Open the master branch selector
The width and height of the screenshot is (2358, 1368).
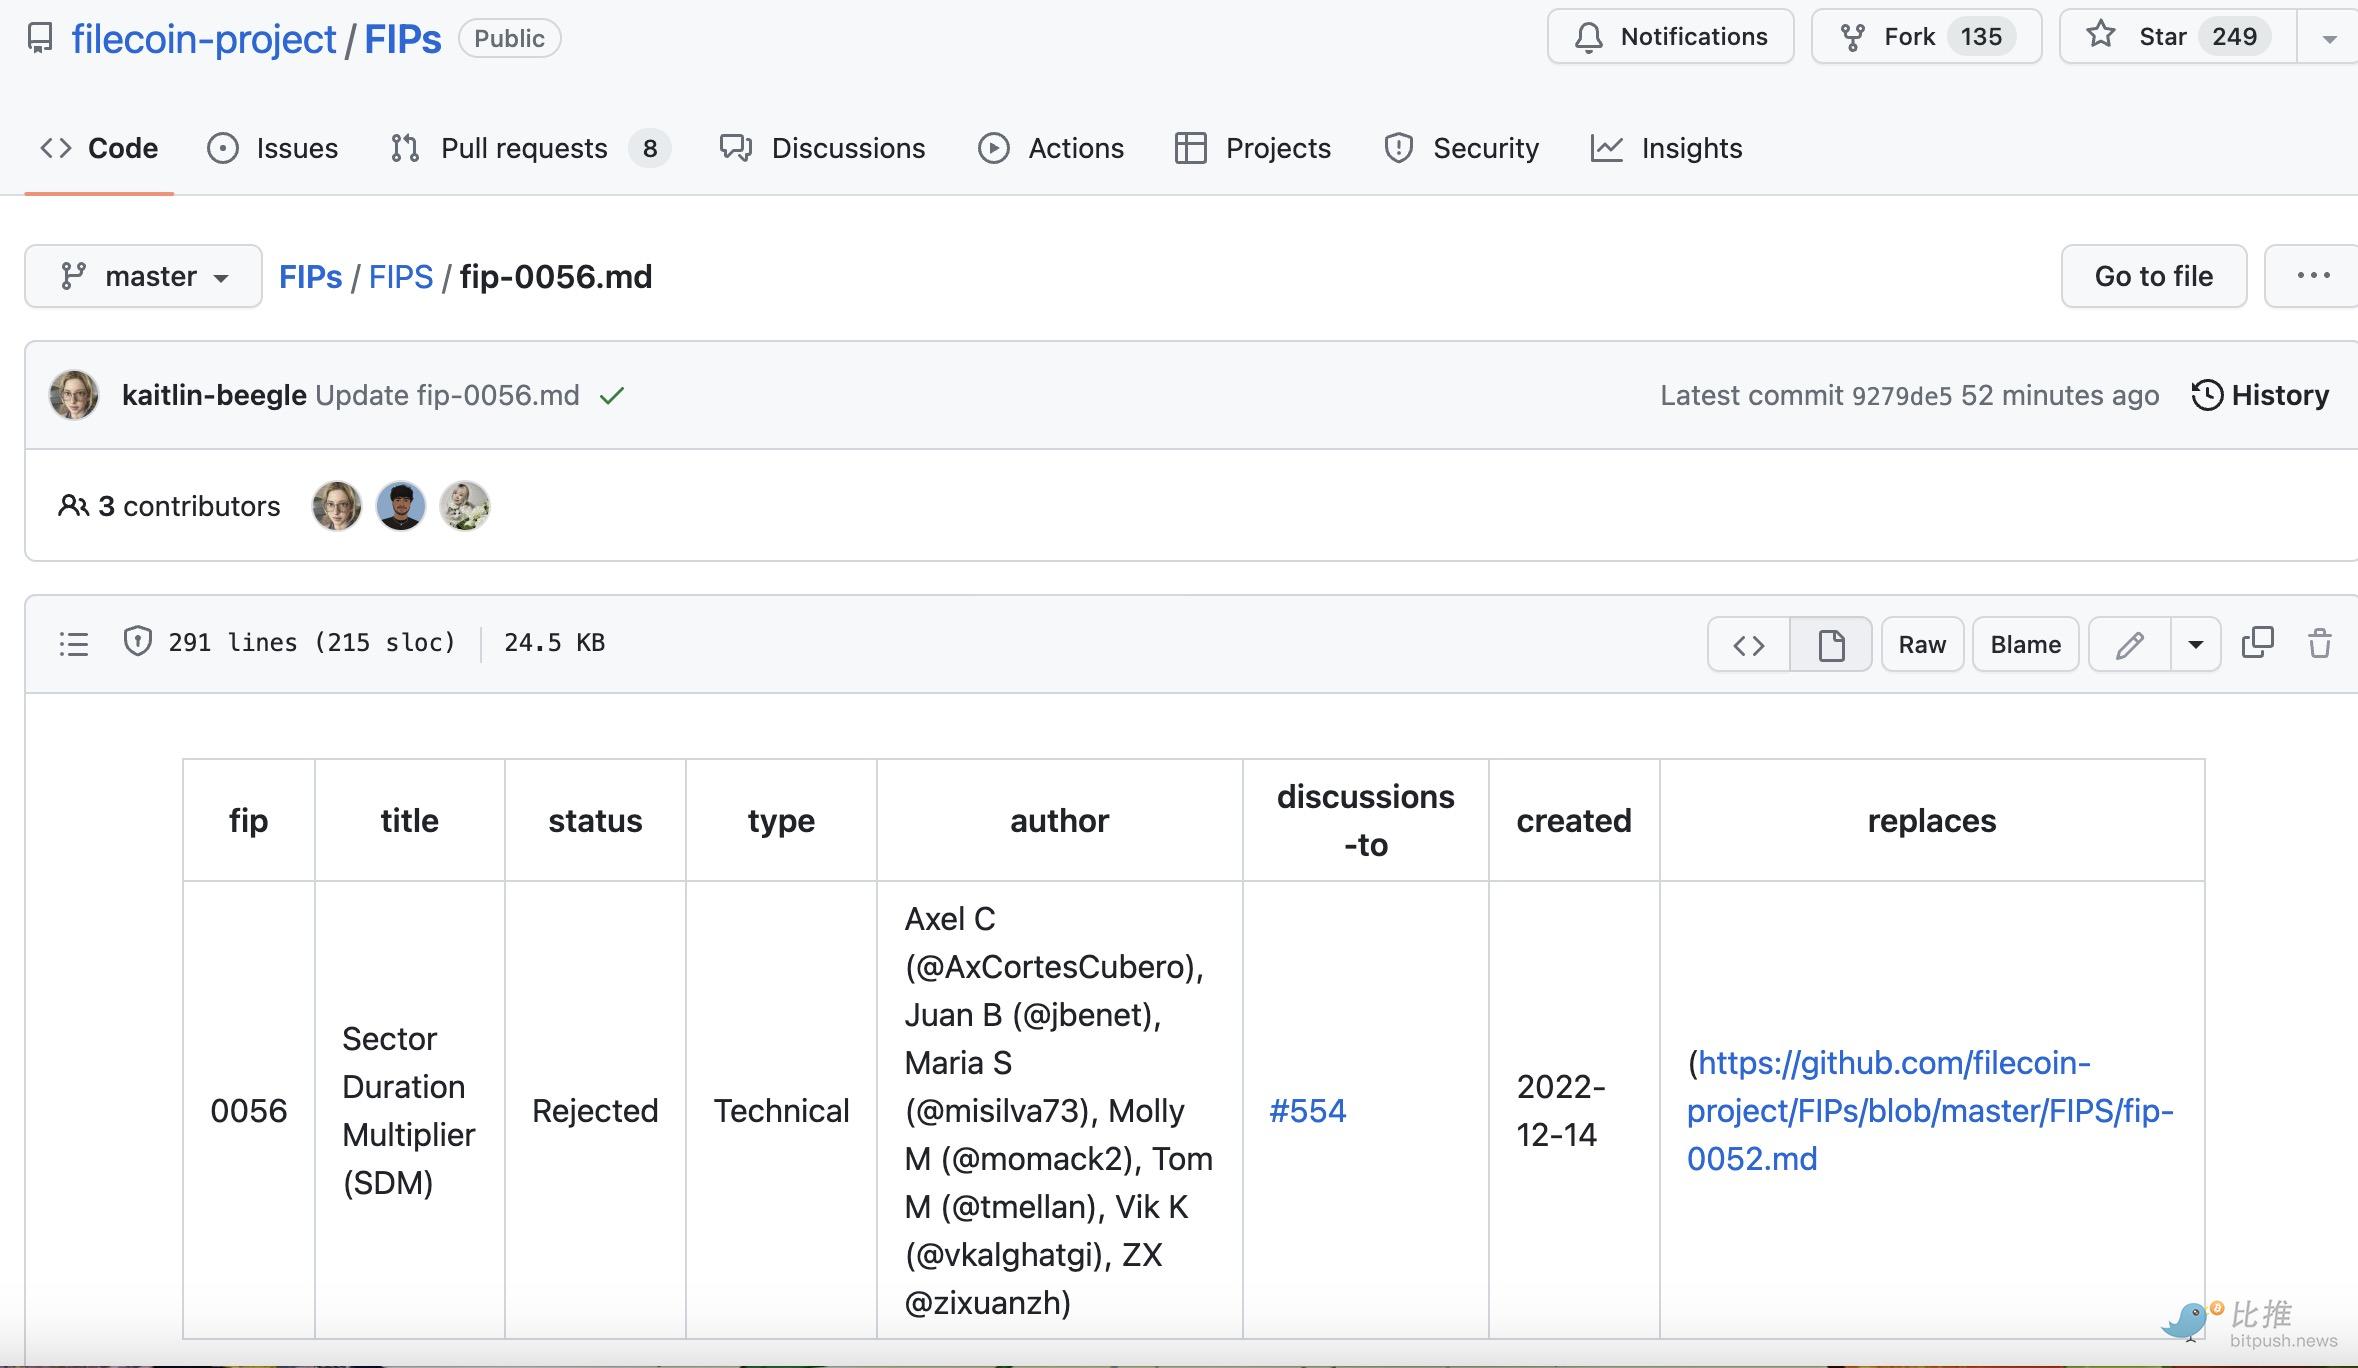[x=143, y=276]
